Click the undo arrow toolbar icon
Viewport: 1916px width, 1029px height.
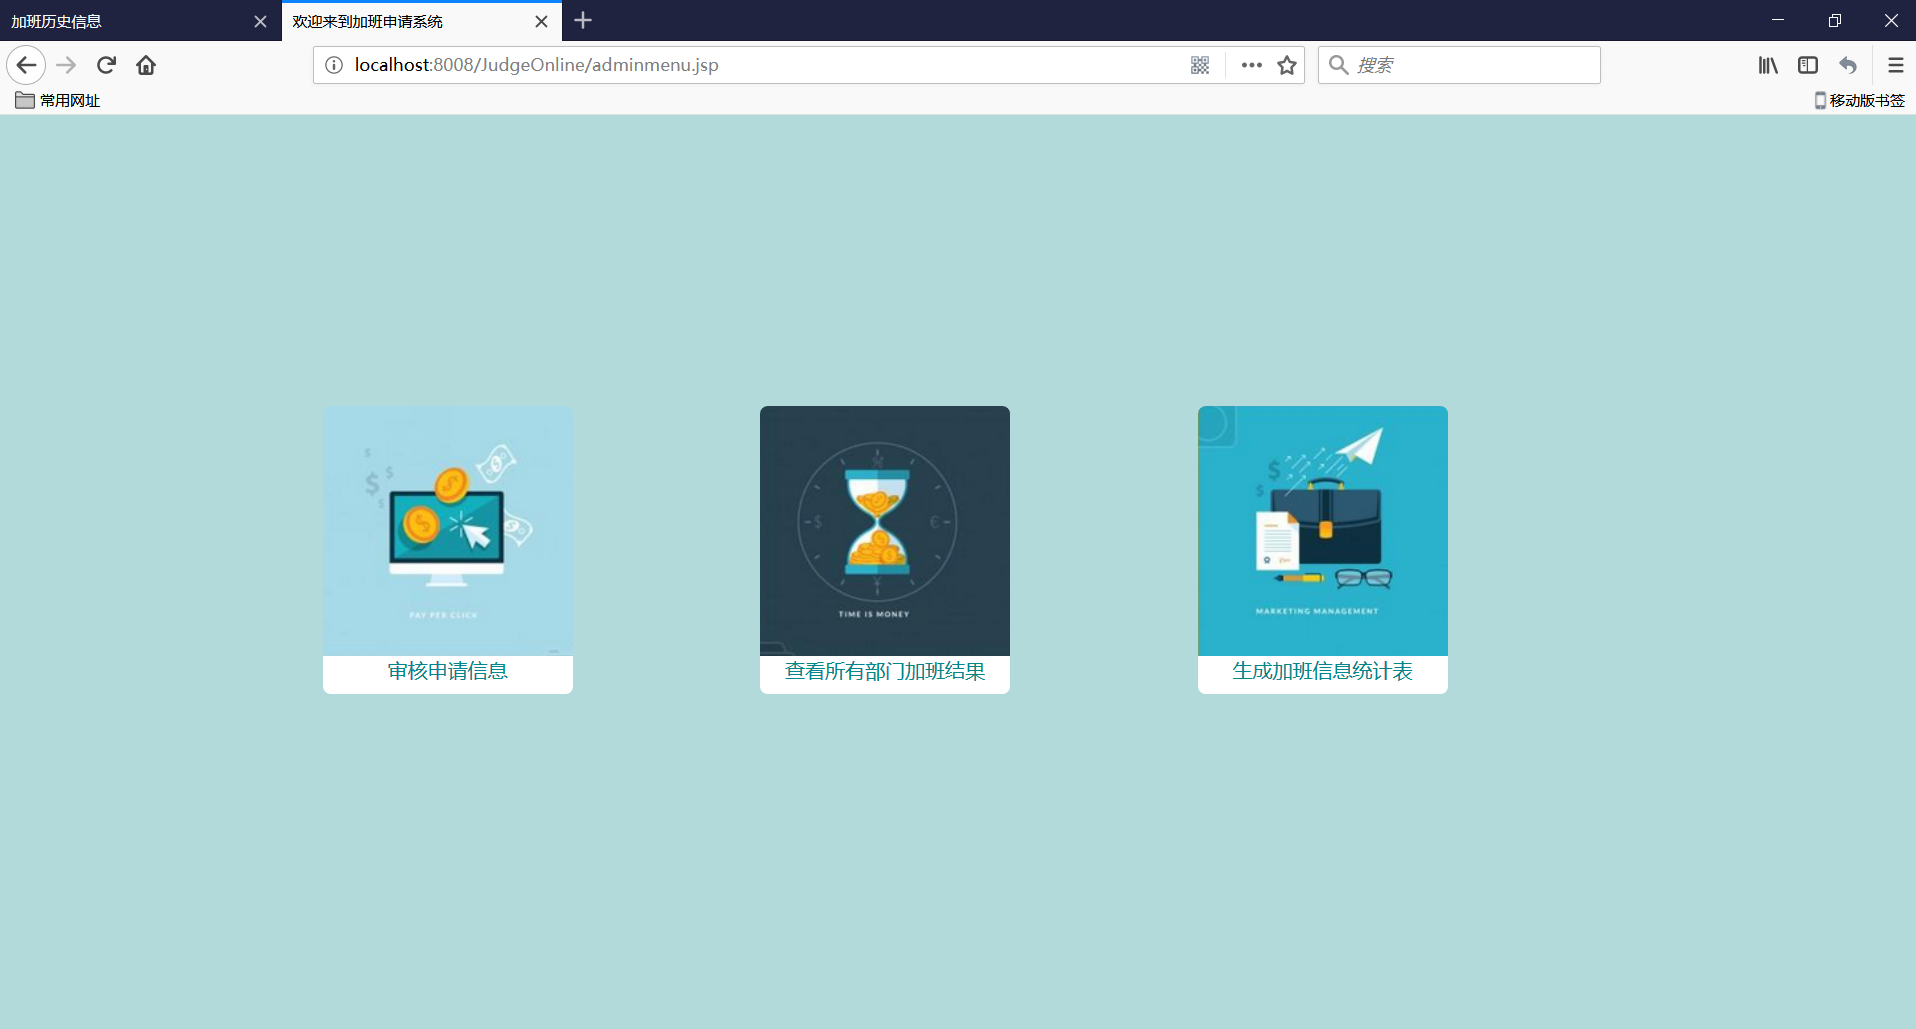coord(1848,65)
